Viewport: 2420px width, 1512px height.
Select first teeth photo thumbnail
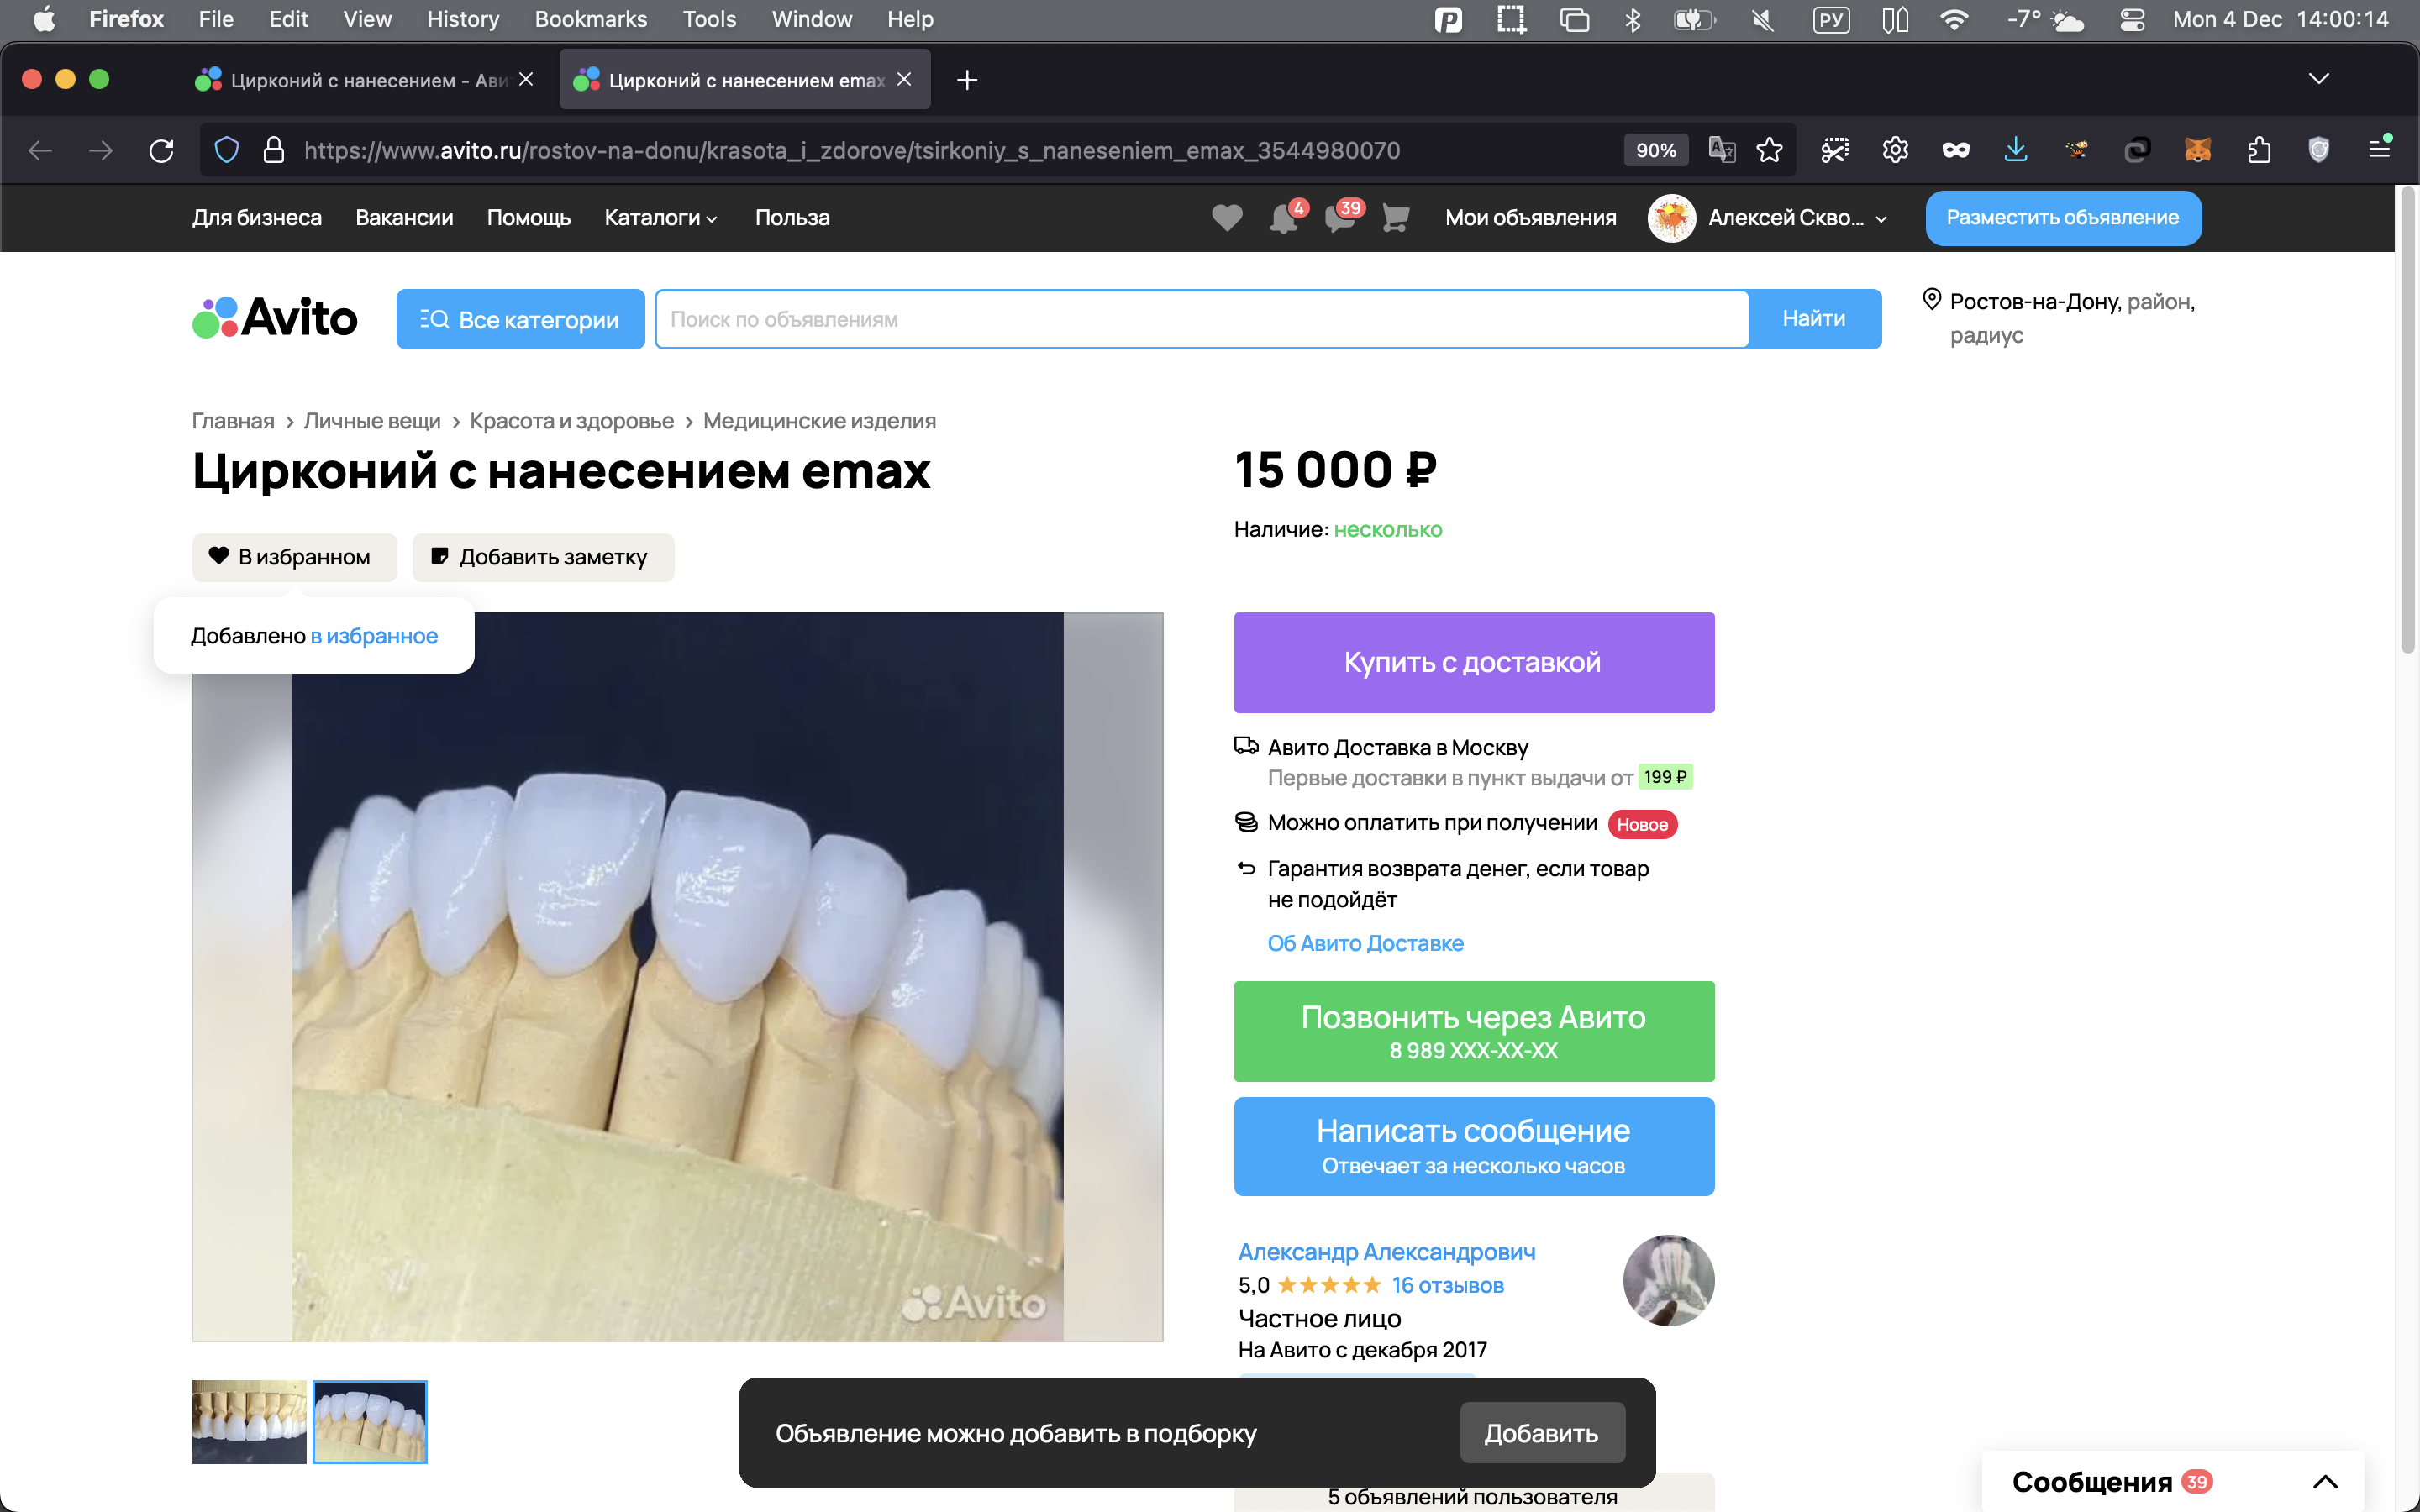click(x=249, y=1421)
